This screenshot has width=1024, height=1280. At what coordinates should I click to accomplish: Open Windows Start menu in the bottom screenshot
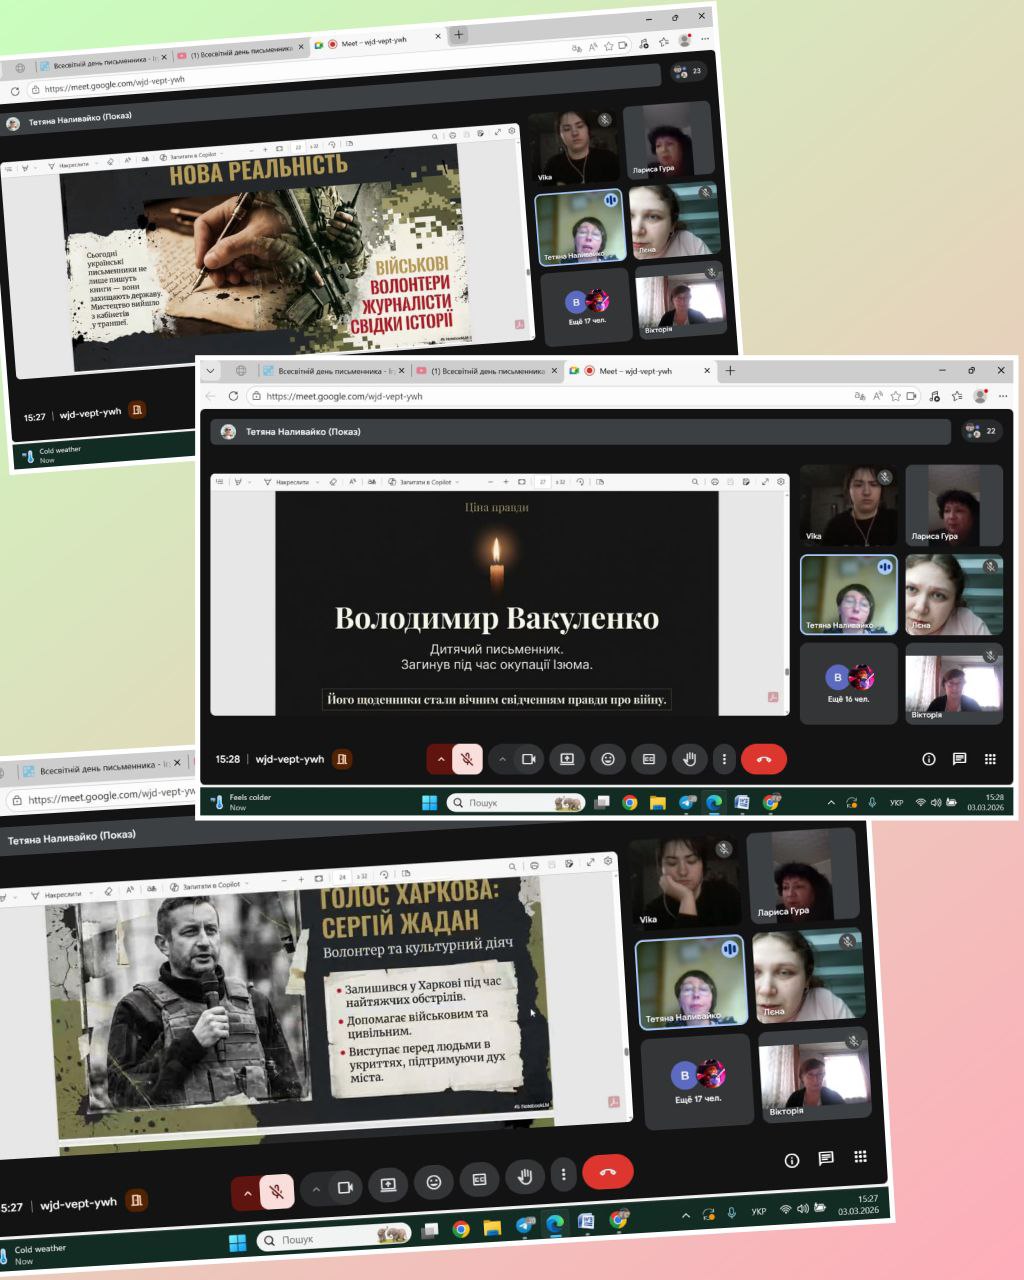[x=237, y=1243]
